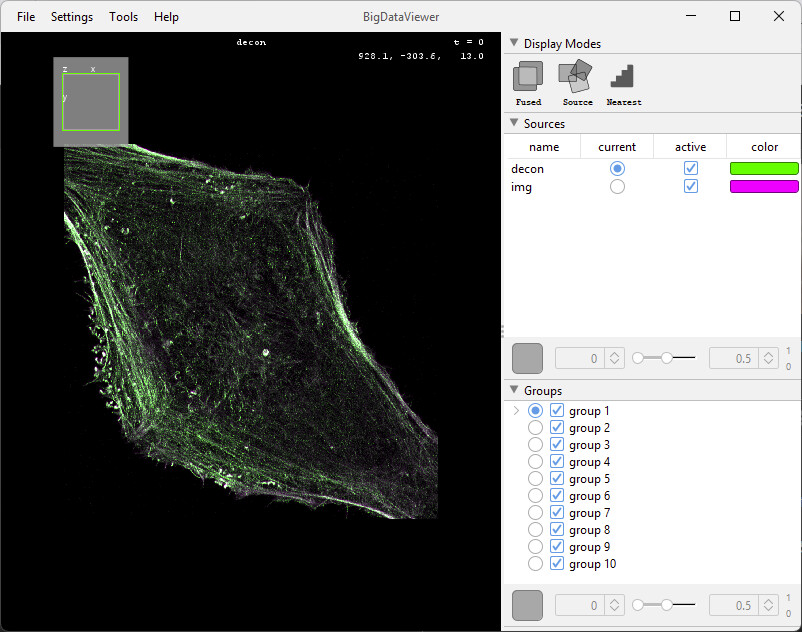Click the gray color box in Sources panel
The height and width of the screenshot is (632, 802).
click(527, 358)
